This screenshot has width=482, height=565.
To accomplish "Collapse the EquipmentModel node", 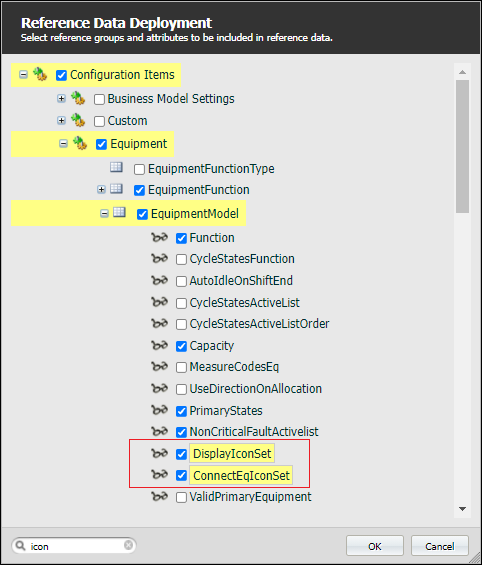I will click(104, 214).
